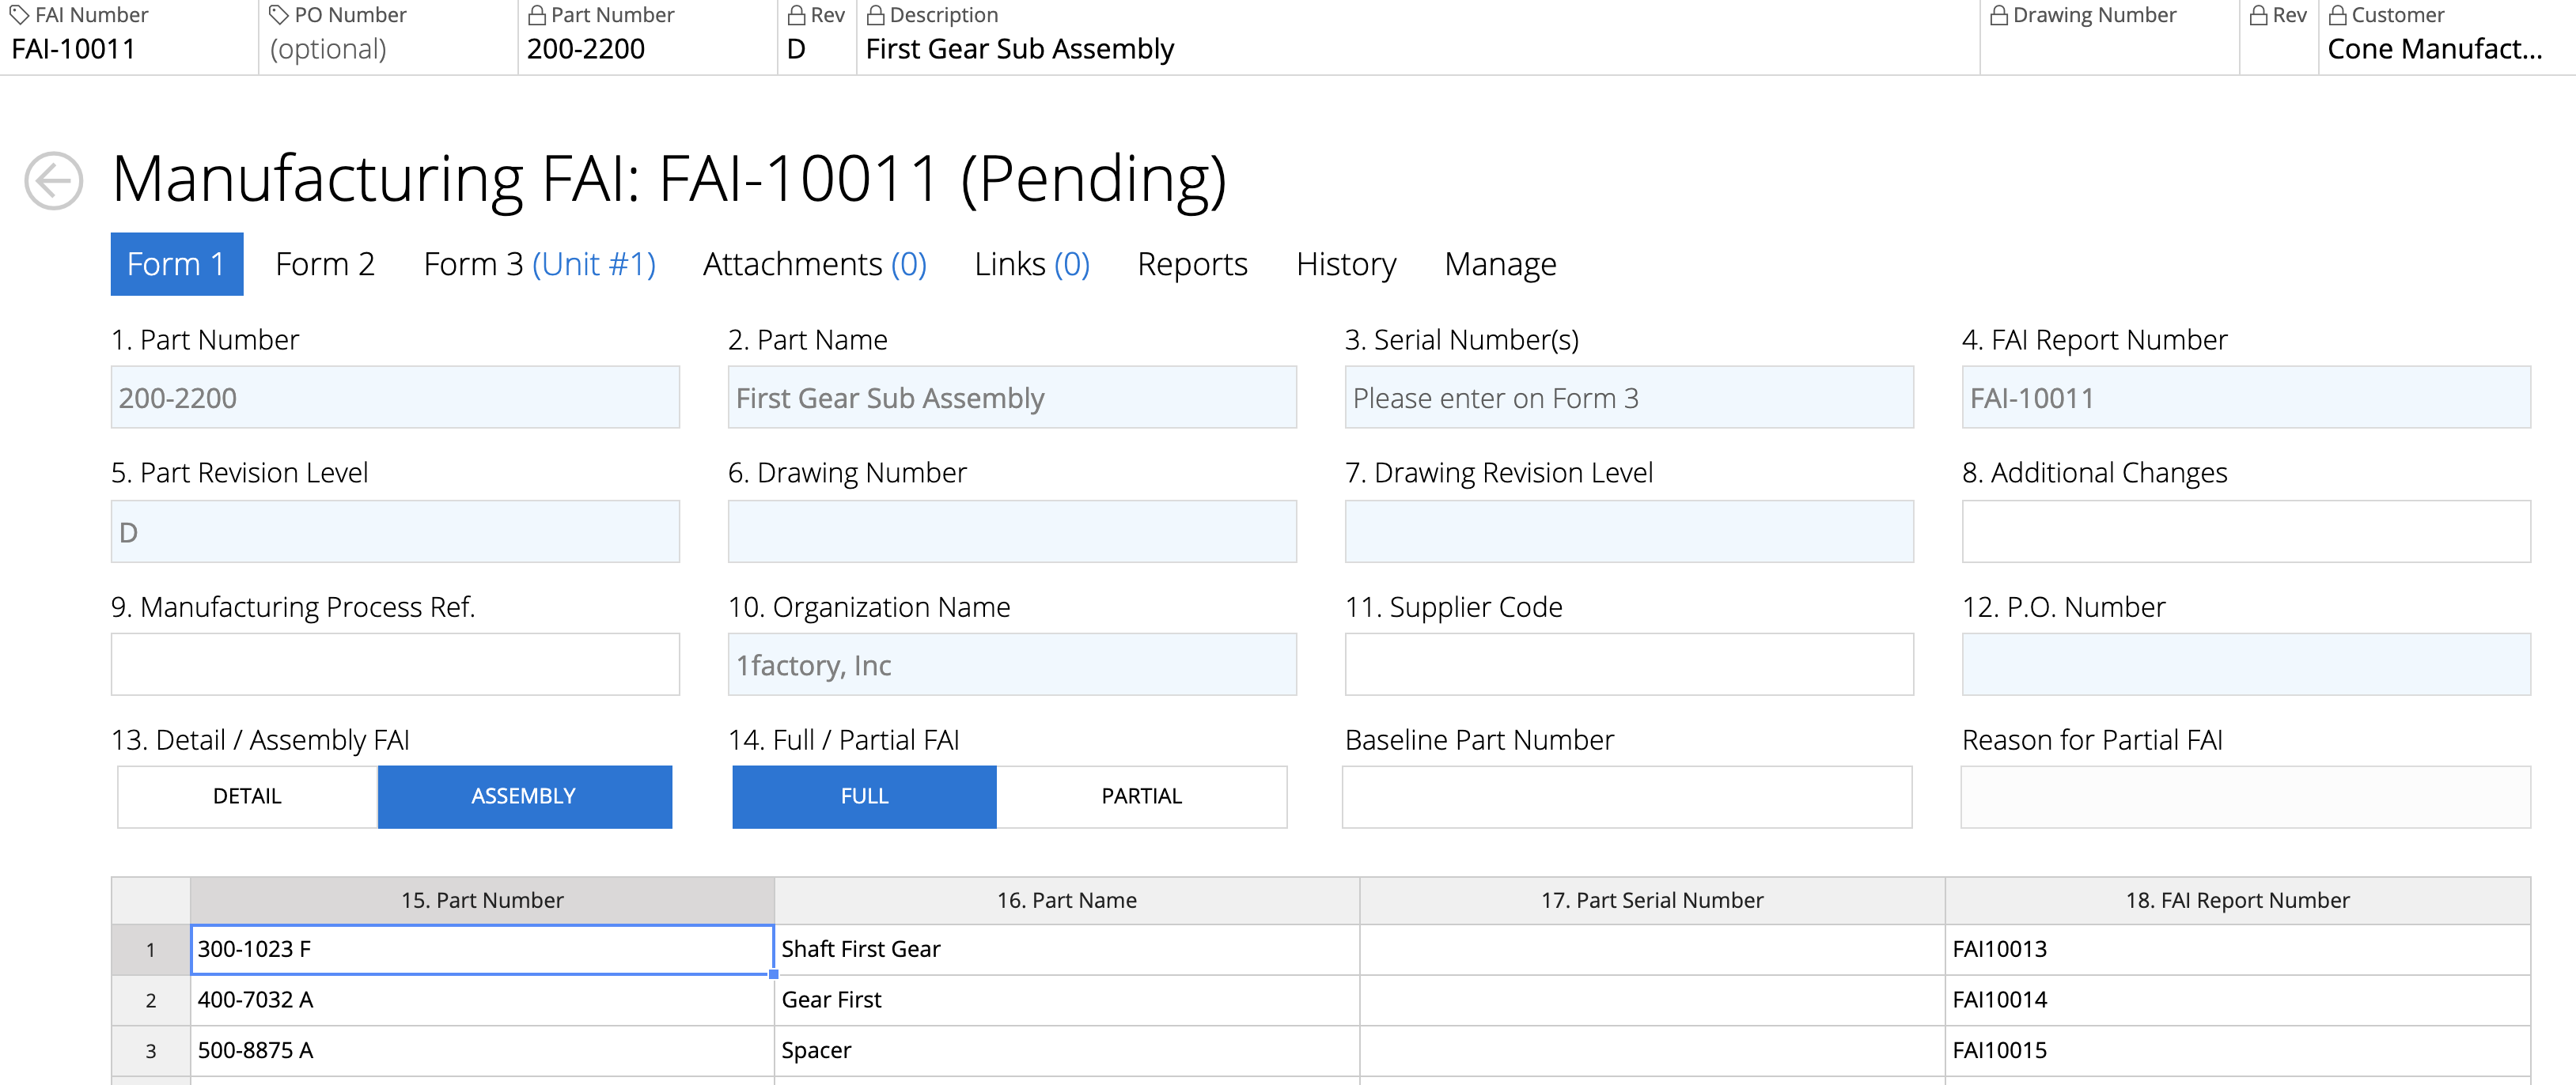Screen dimensions: 2576x1085
Task: Click the Customer value Cone Manufact...
Action: pos(2434,49)
